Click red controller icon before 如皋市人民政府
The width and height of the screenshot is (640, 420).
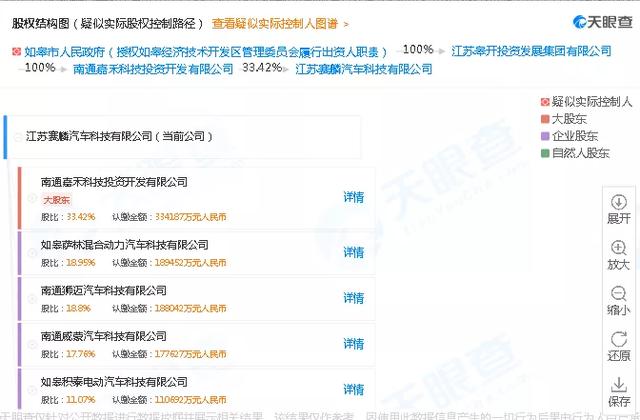coord(16,51)
